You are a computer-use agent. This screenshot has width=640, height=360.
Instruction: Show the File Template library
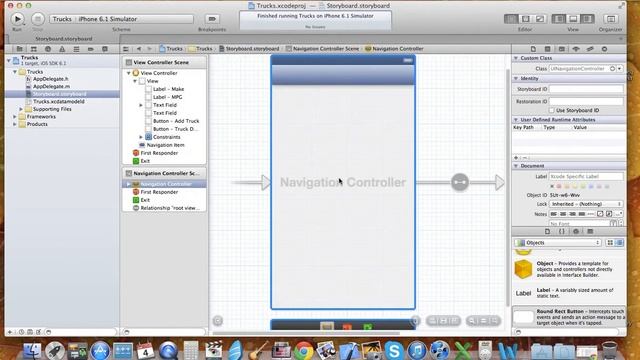[x=547, y=231]
